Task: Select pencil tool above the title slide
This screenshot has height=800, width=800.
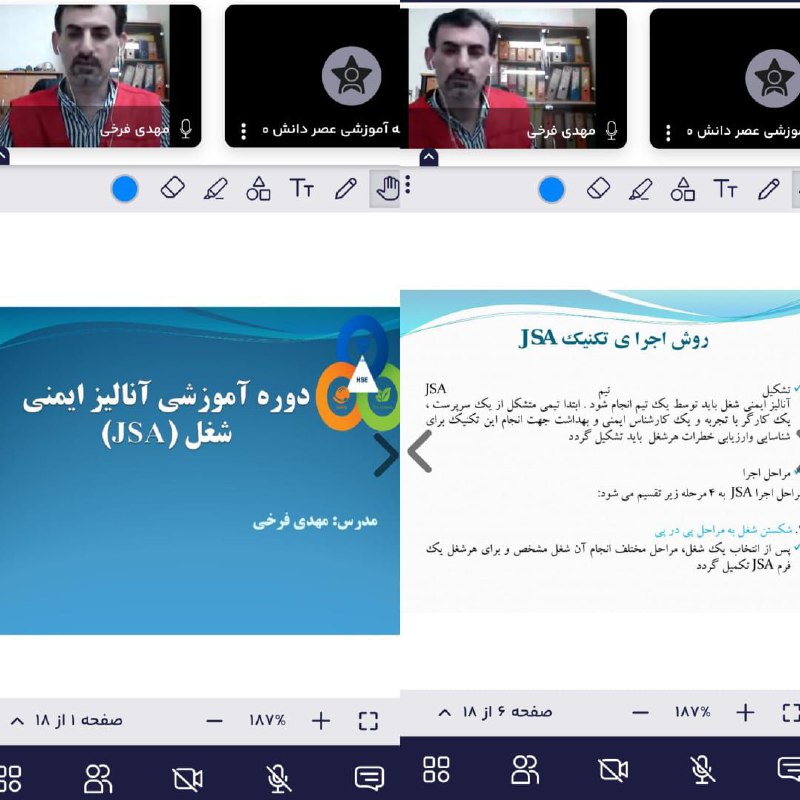Action: coord(345,188)
